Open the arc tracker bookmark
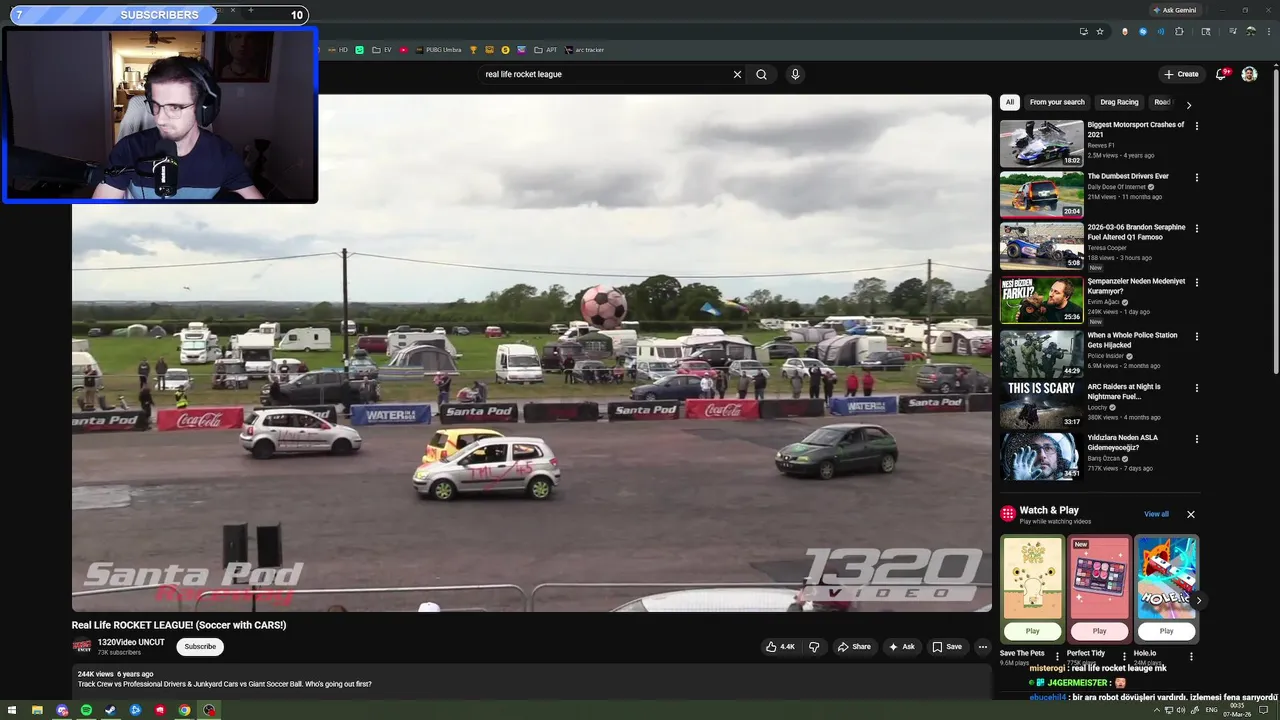This screenshot has width=1280, height=720. (584, 50)
